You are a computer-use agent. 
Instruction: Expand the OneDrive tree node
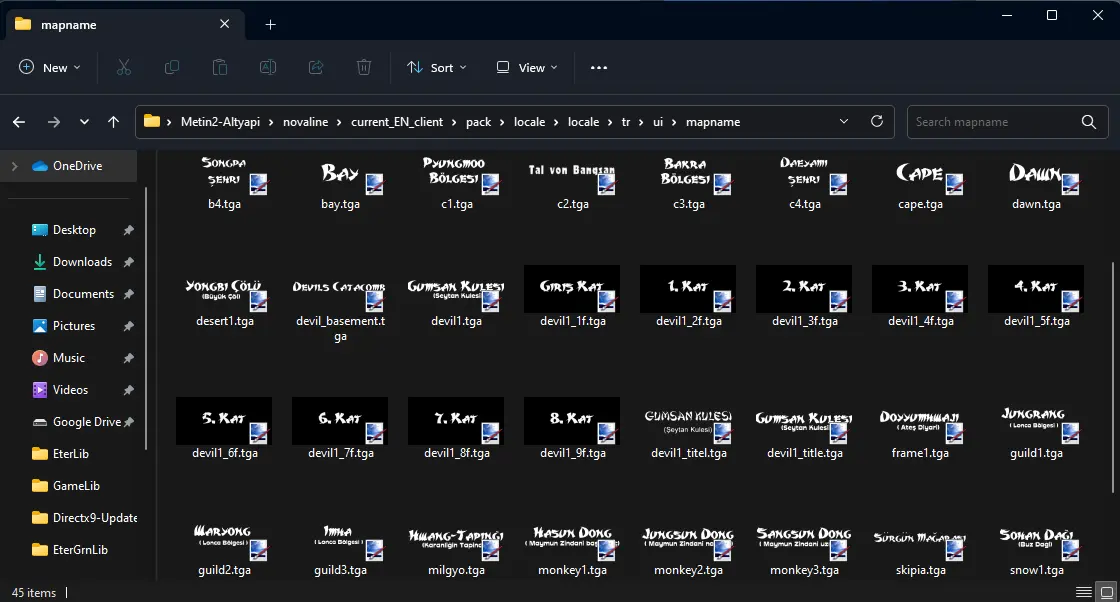coord(14,166)
